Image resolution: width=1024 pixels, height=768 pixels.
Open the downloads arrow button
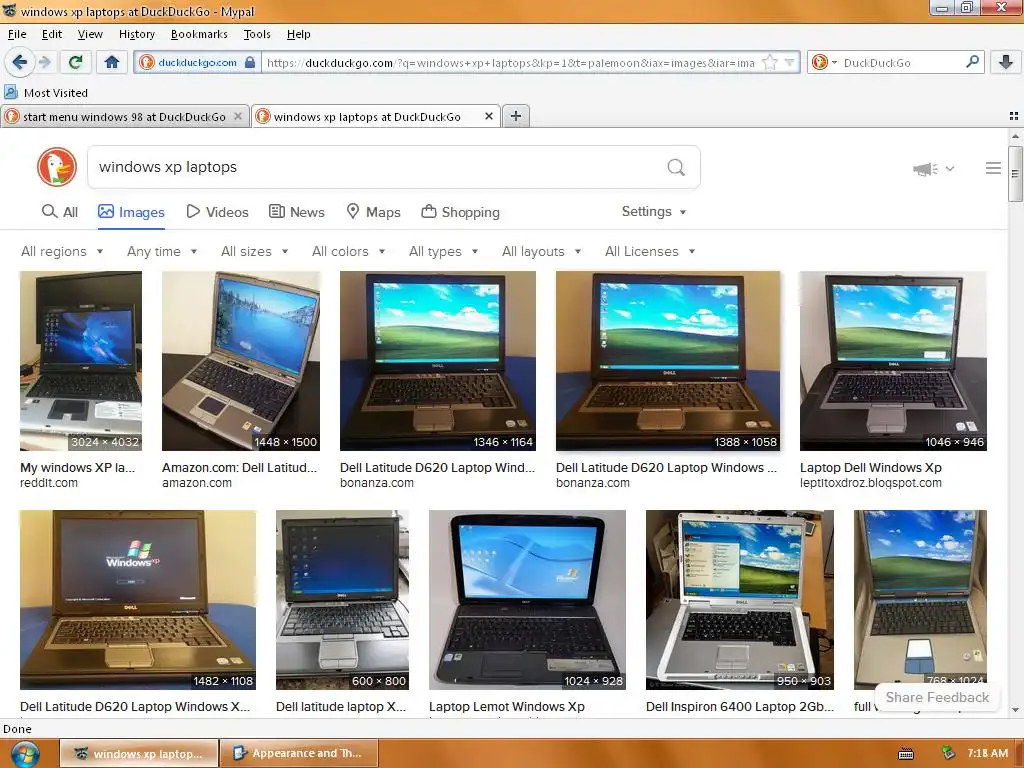pos(1006,62)
